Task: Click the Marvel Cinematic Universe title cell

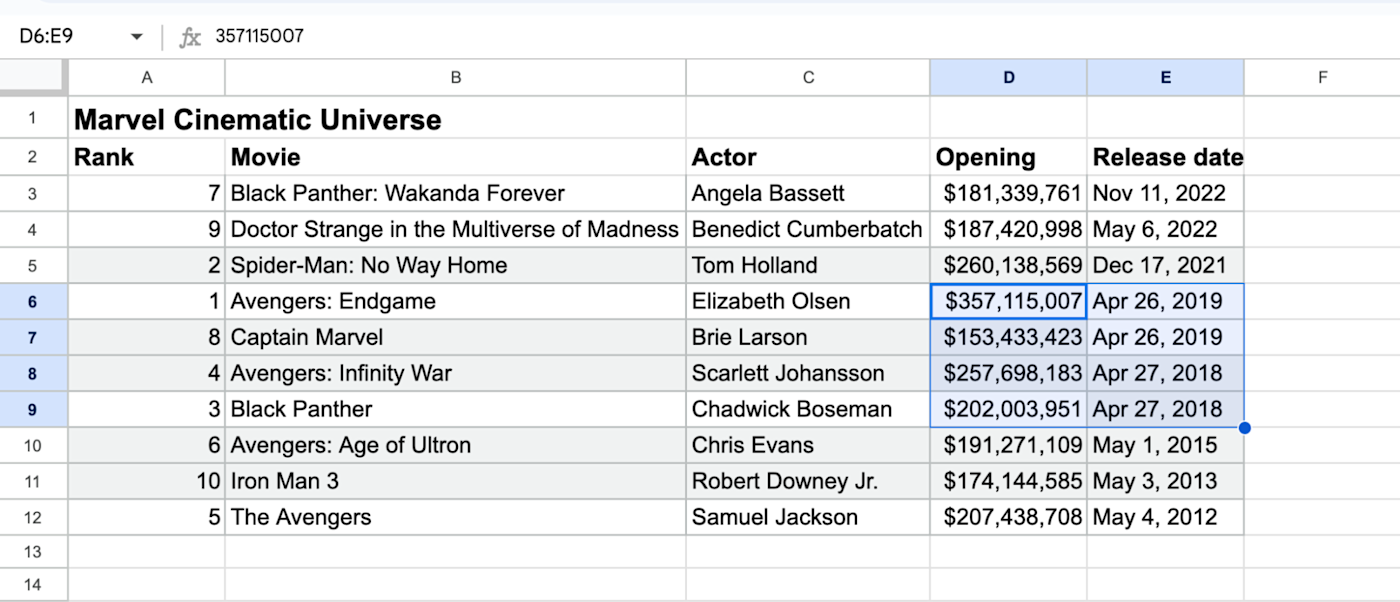Action: tap(258, 120)
